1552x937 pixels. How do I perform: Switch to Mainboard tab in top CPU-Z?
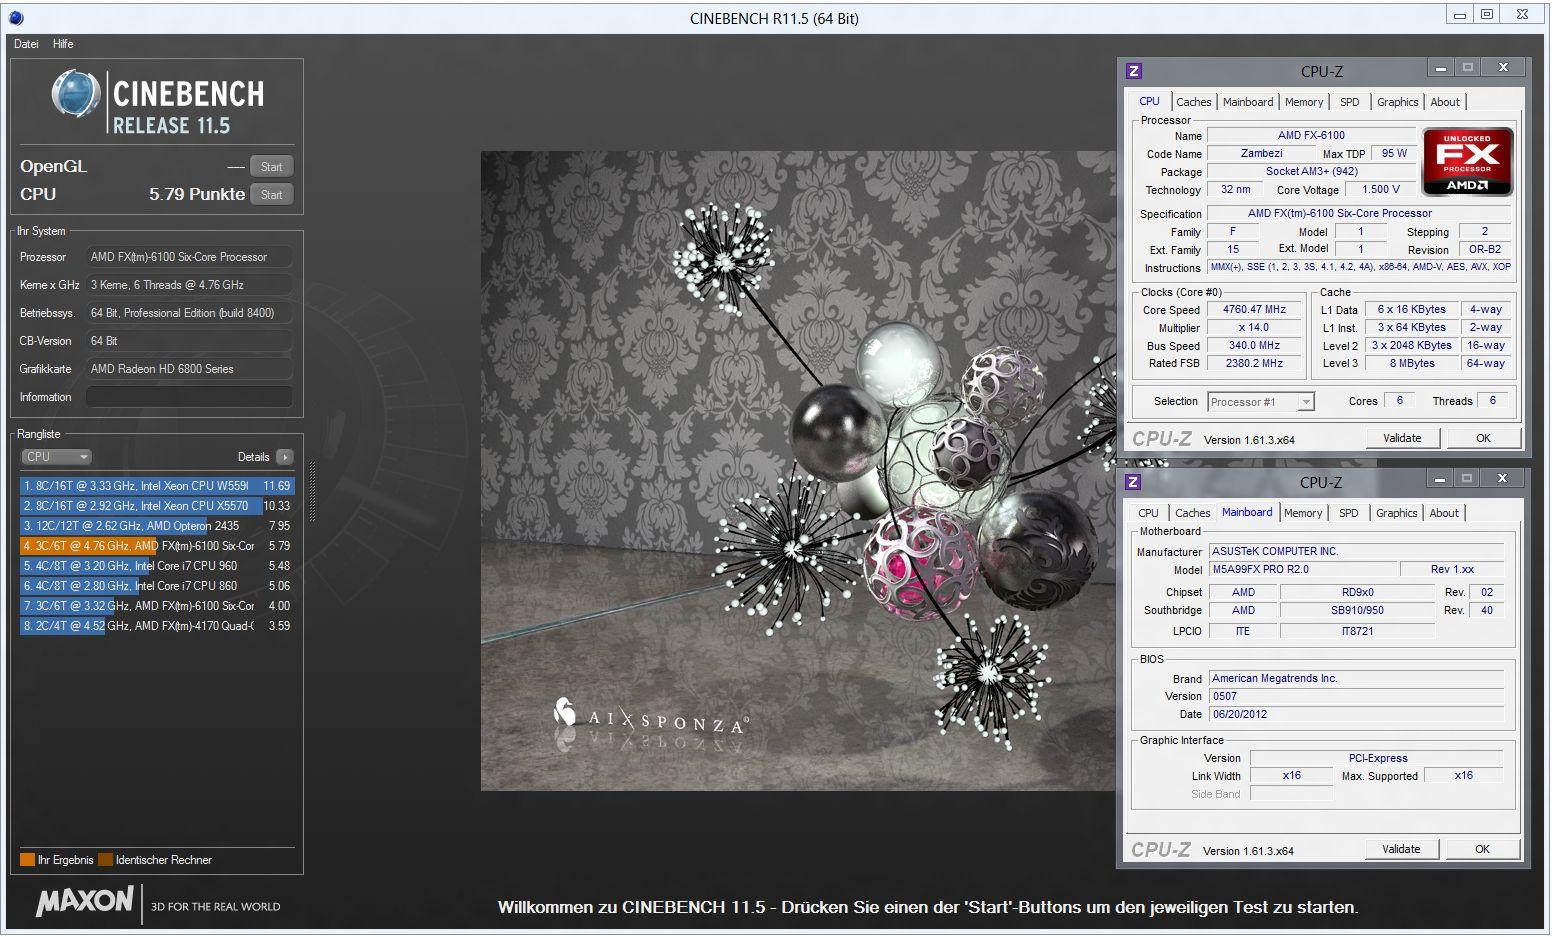click(x=1248, y=102)
